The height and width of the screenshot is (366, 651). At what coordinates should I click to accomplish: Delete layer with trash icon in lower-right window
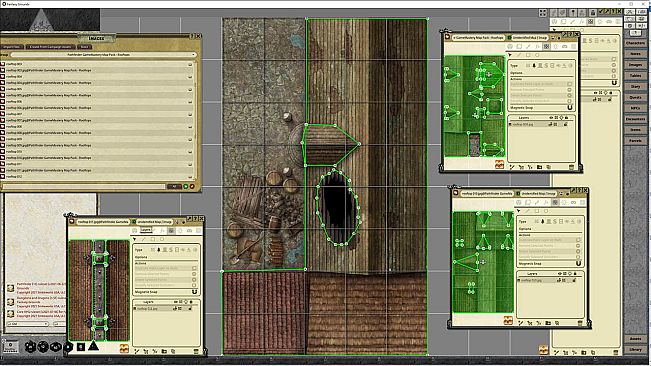coord(580,323)
